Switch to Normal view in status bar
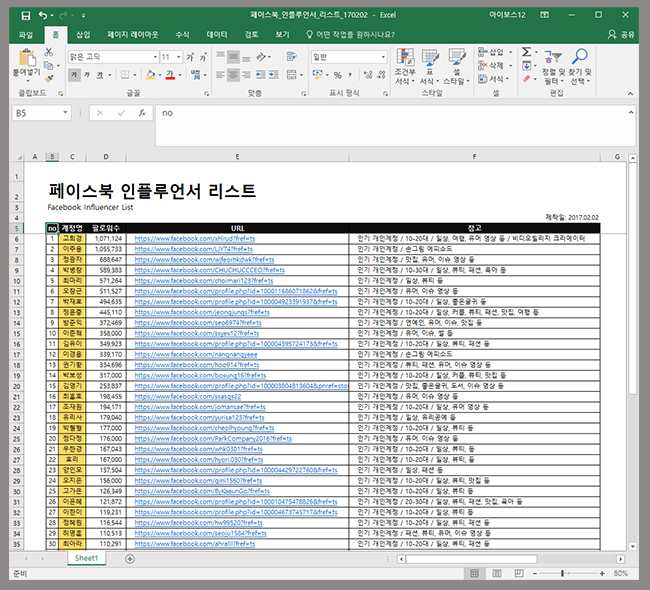This screenshot has height=590, width=650. tap(475, 573)
